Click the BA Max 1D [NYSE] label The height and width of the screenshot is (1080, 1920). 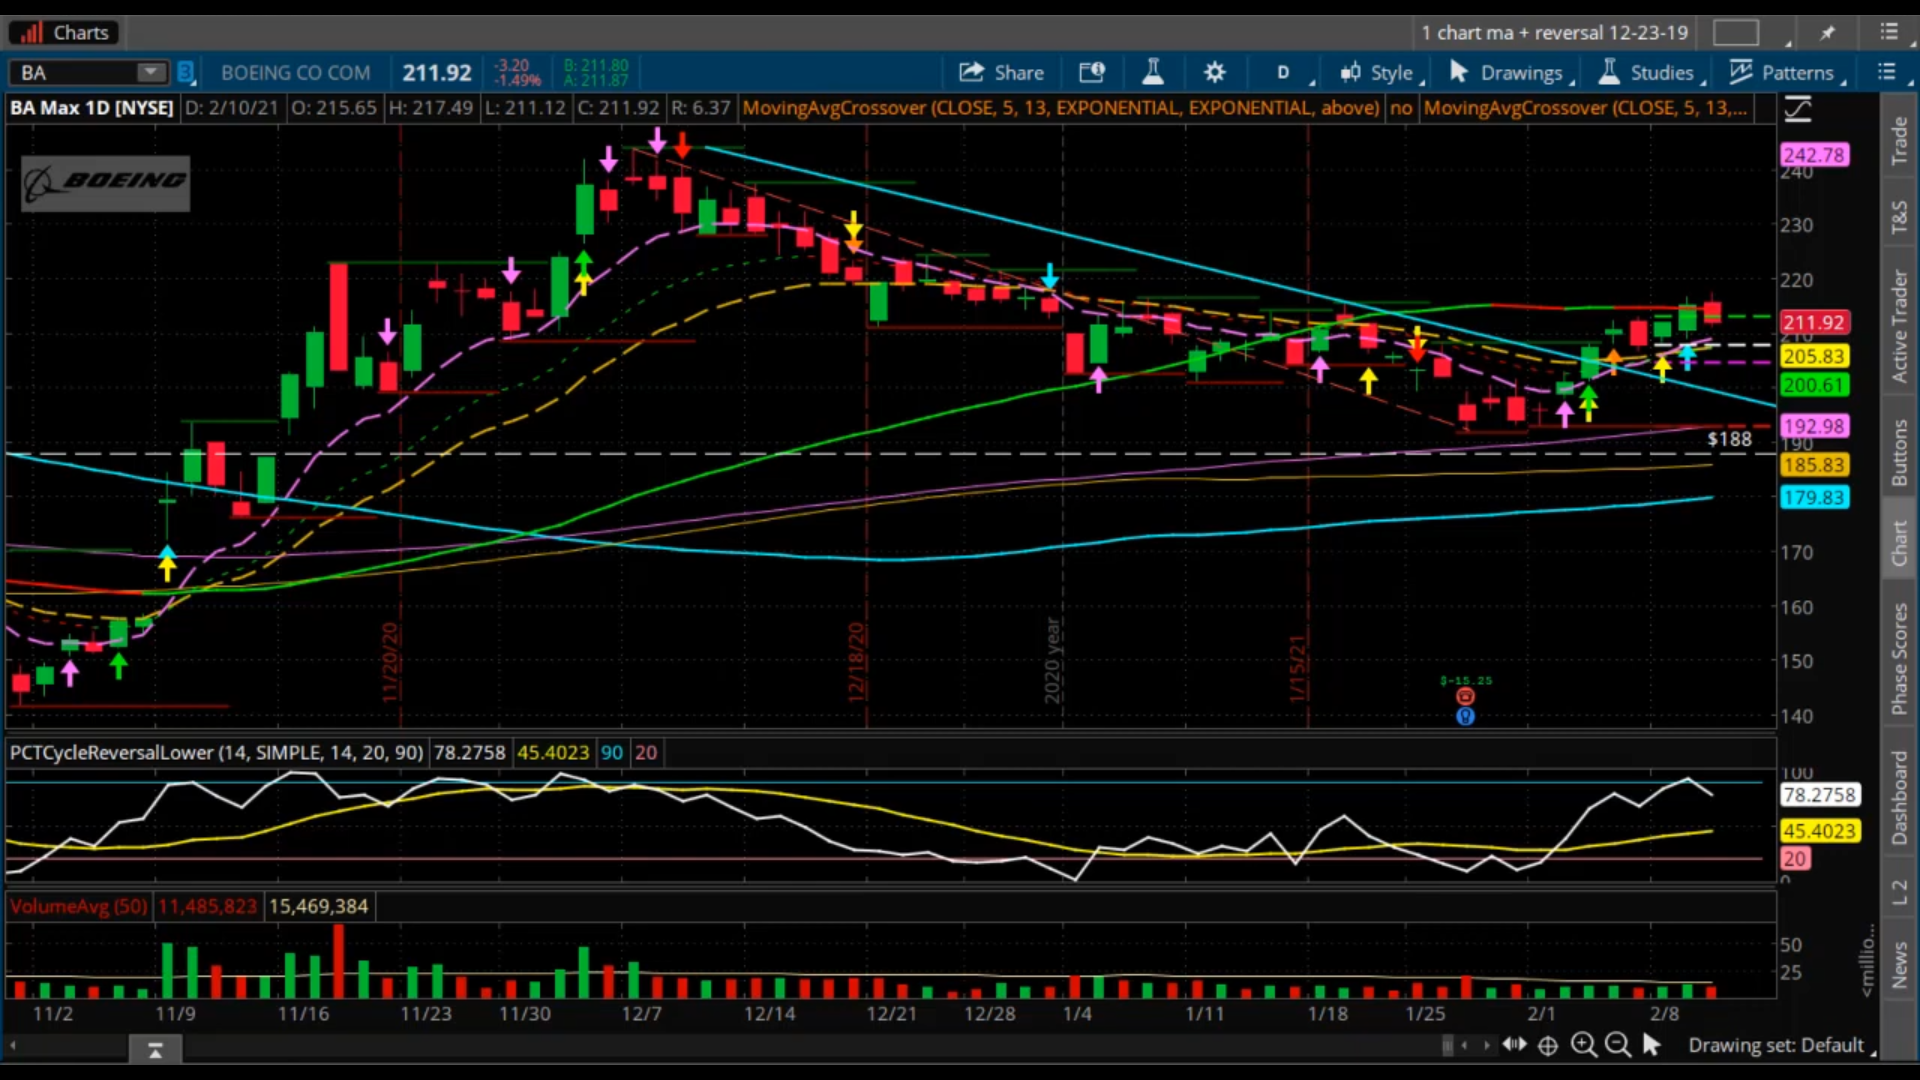(x=92, y=108)
